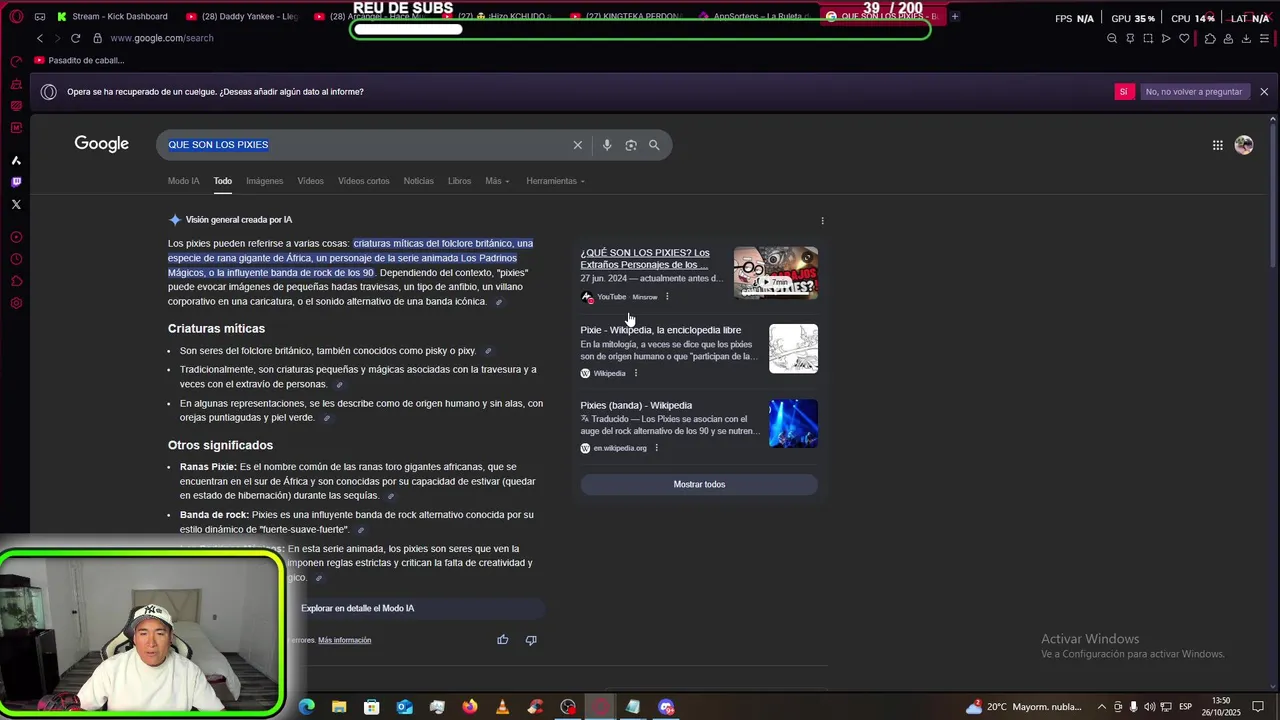Click No, no volver a preguntar
The image size is (1280, 720).
(1194, 92)
